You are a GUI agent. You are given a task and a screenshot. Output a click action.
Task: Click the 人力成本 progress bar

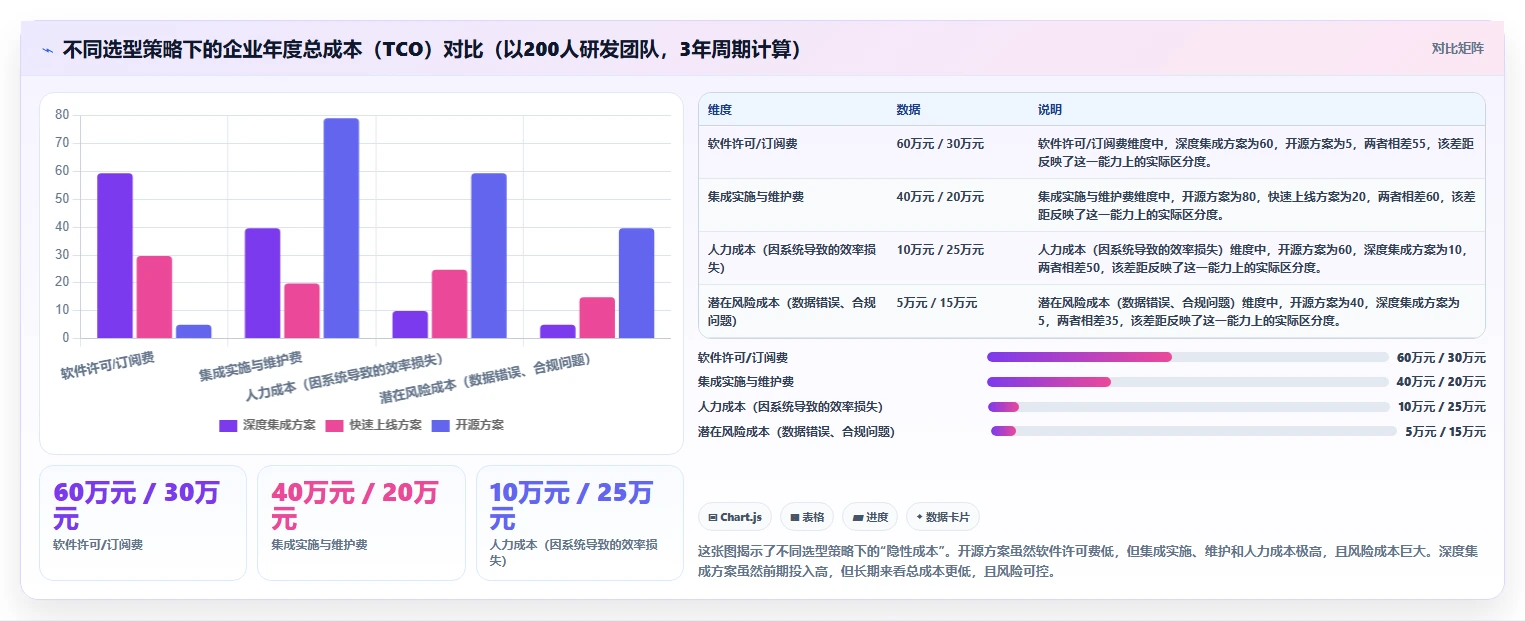(1188, 407)
